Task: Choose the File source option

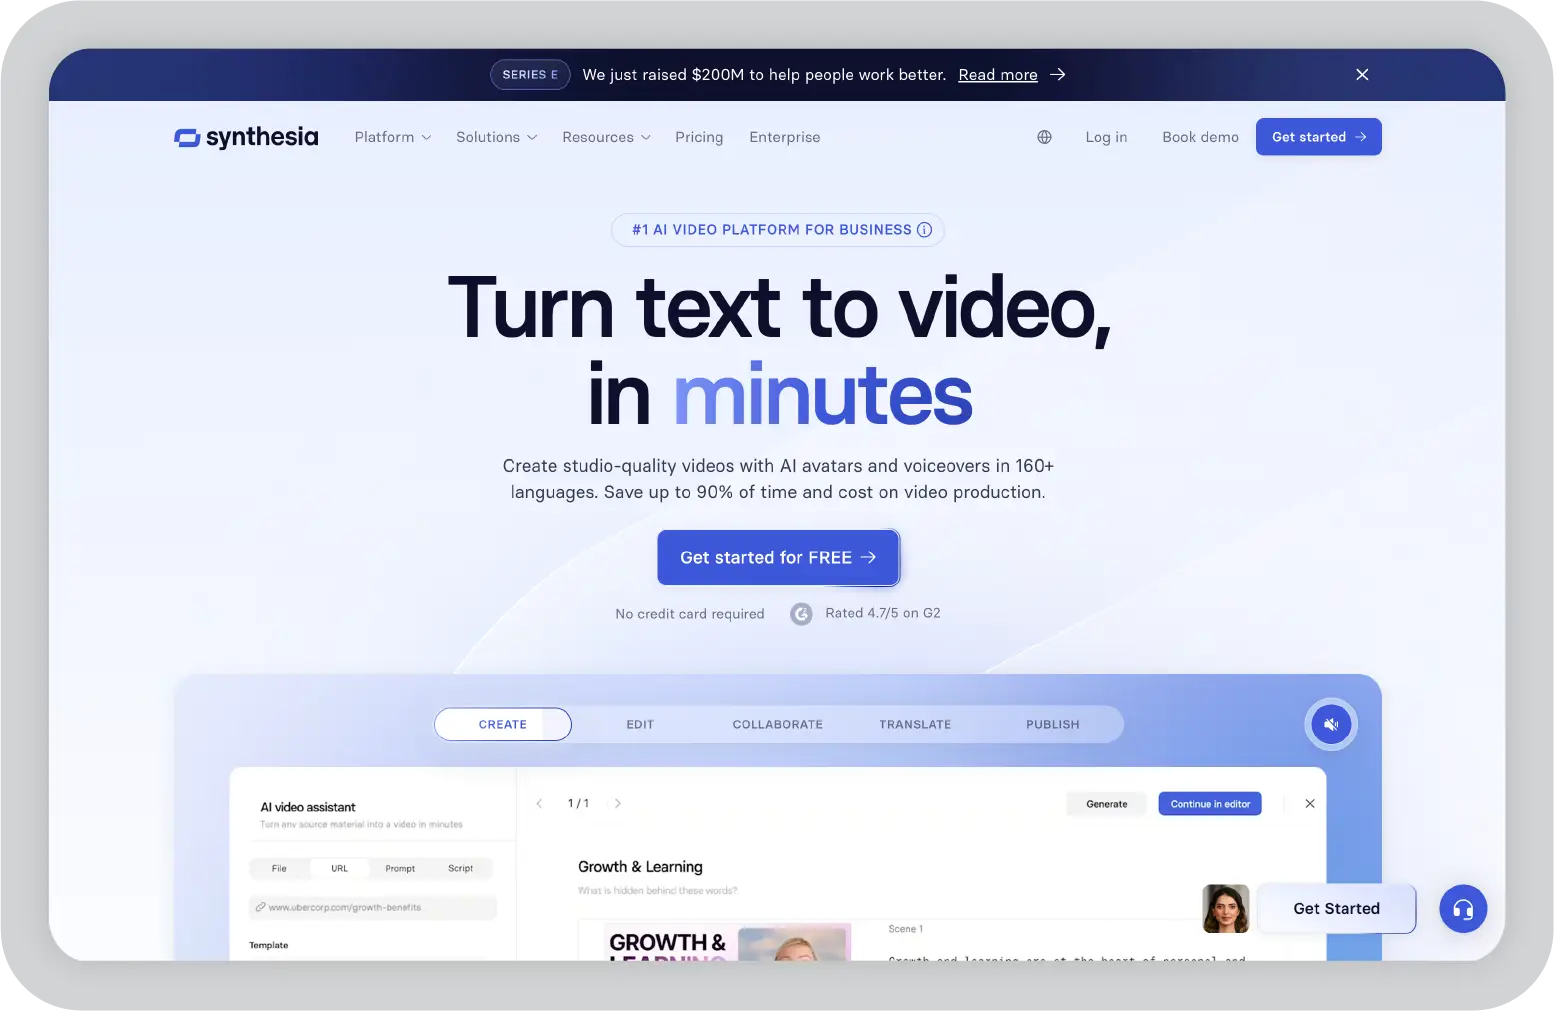Action: click(279, 869)
